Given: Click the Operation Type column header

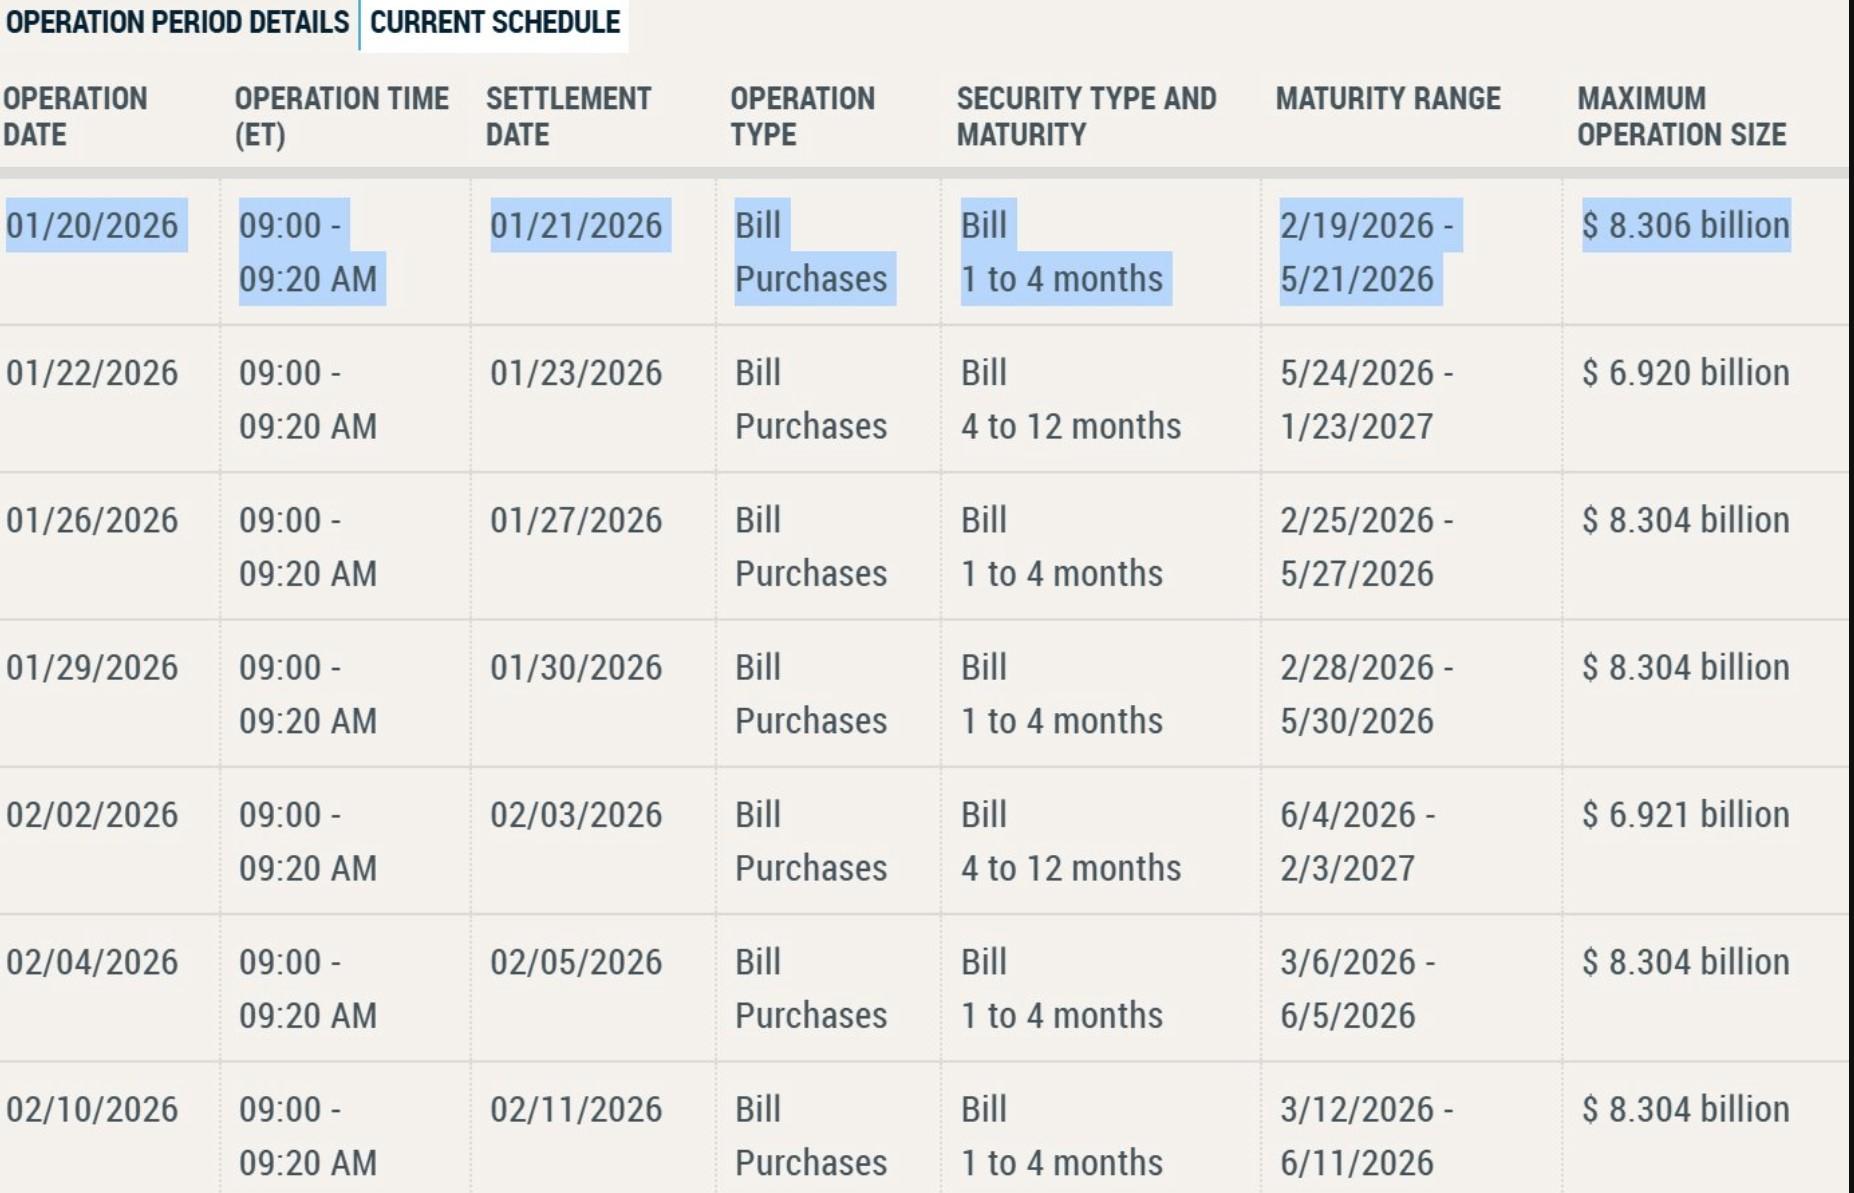Looking at the screenshot, I should click(802, 116).
